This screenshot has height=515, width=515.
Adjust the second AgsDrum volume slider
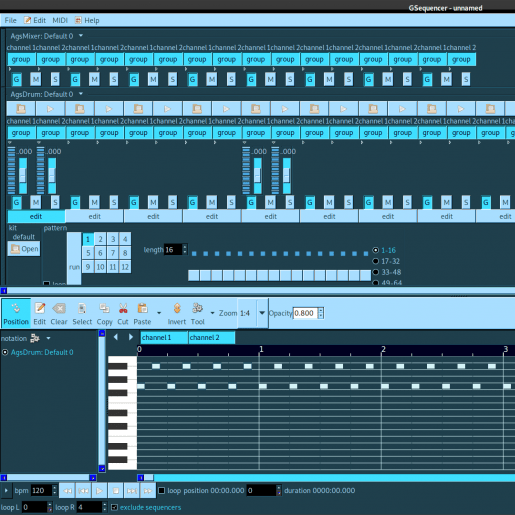tap(52, 176)
